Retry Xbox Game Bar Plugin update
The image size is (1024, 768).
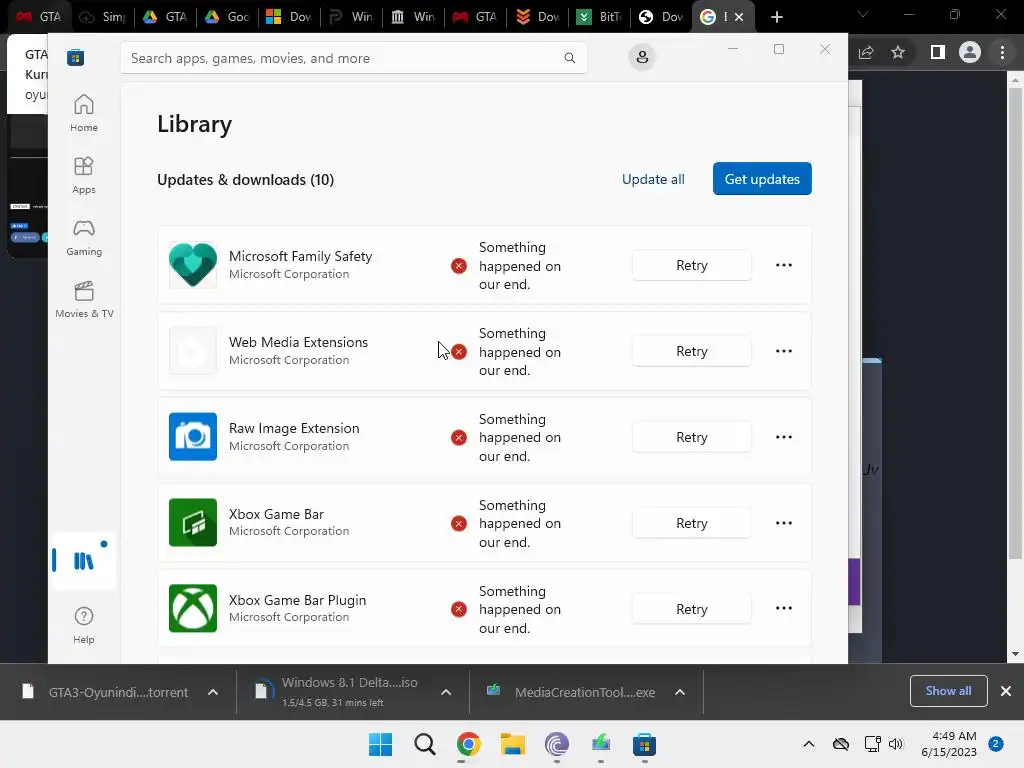[692, 609]
